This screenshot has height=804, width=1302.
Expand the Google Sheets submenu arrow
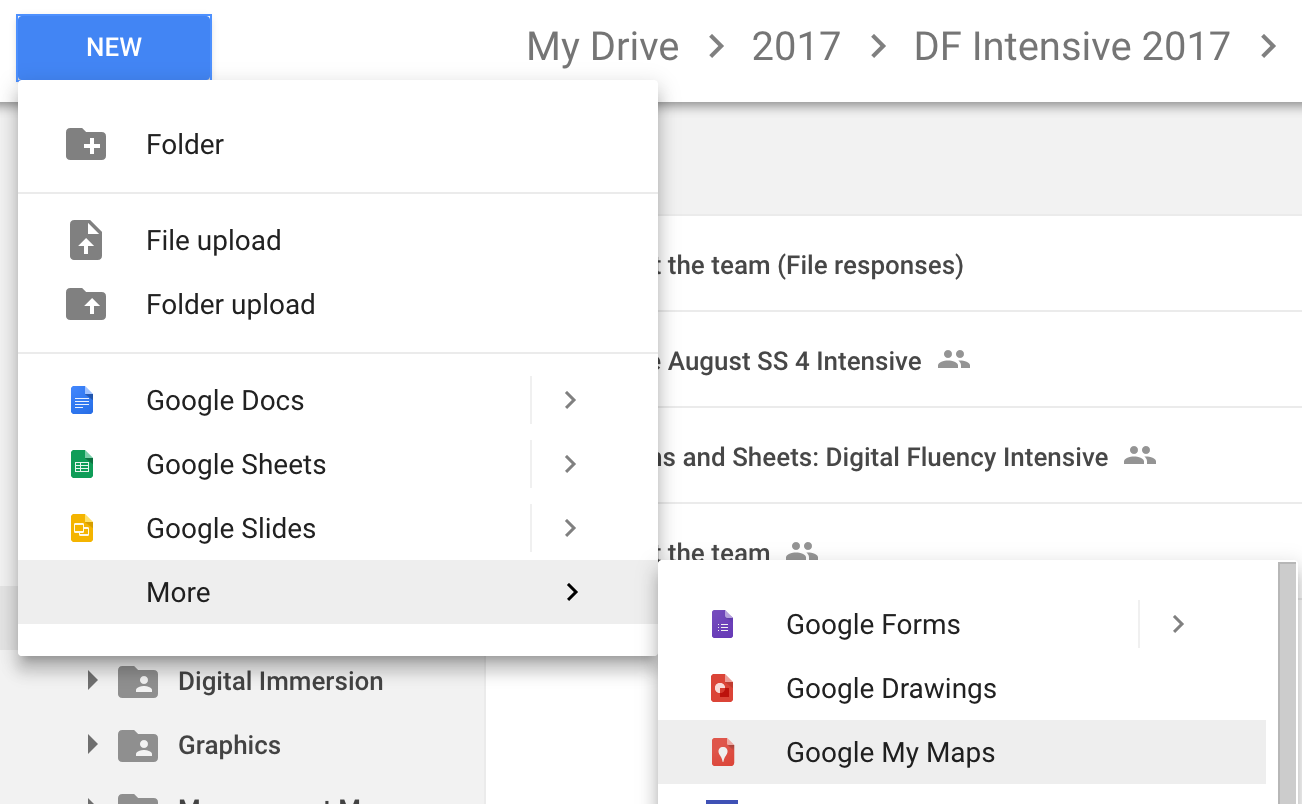[x=570, y=465]
